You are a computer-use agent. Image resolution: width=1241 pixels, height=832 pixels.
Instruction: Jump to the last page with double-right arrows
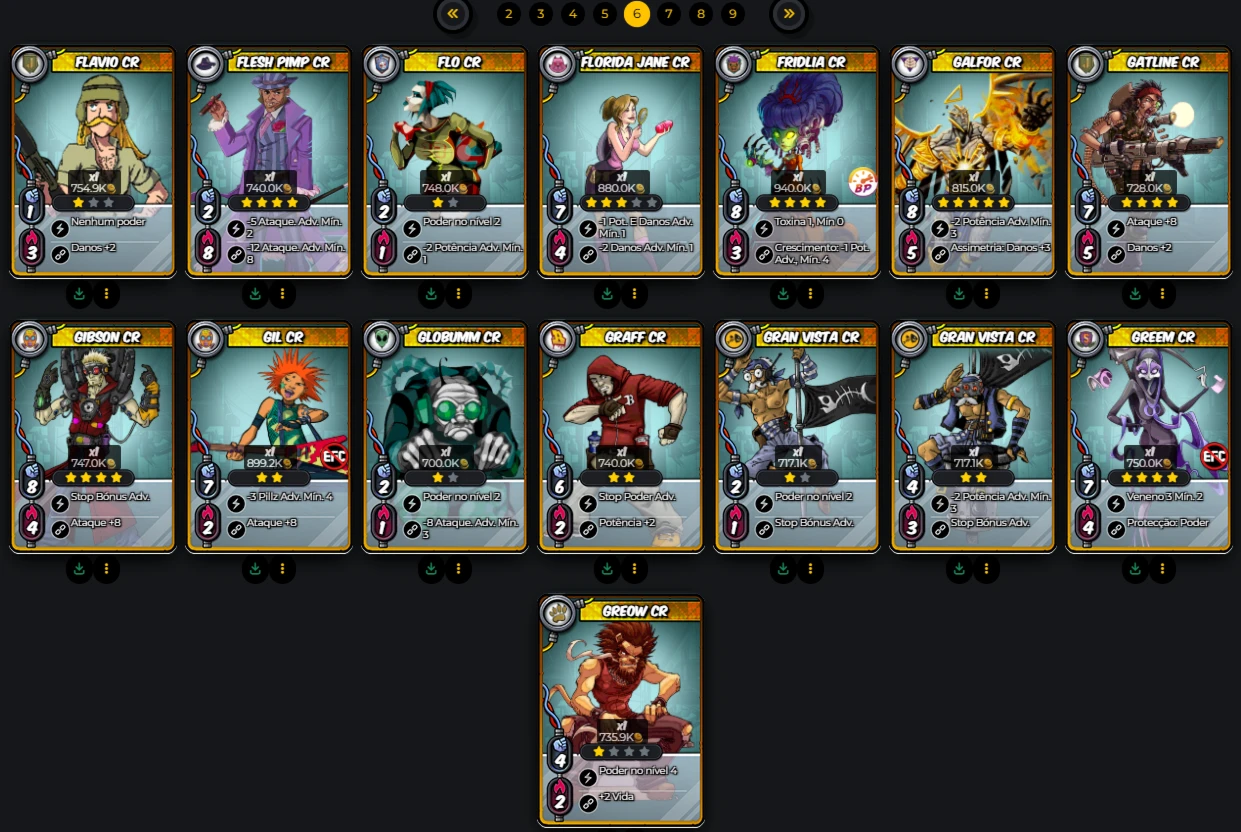[x=789, y=14]
